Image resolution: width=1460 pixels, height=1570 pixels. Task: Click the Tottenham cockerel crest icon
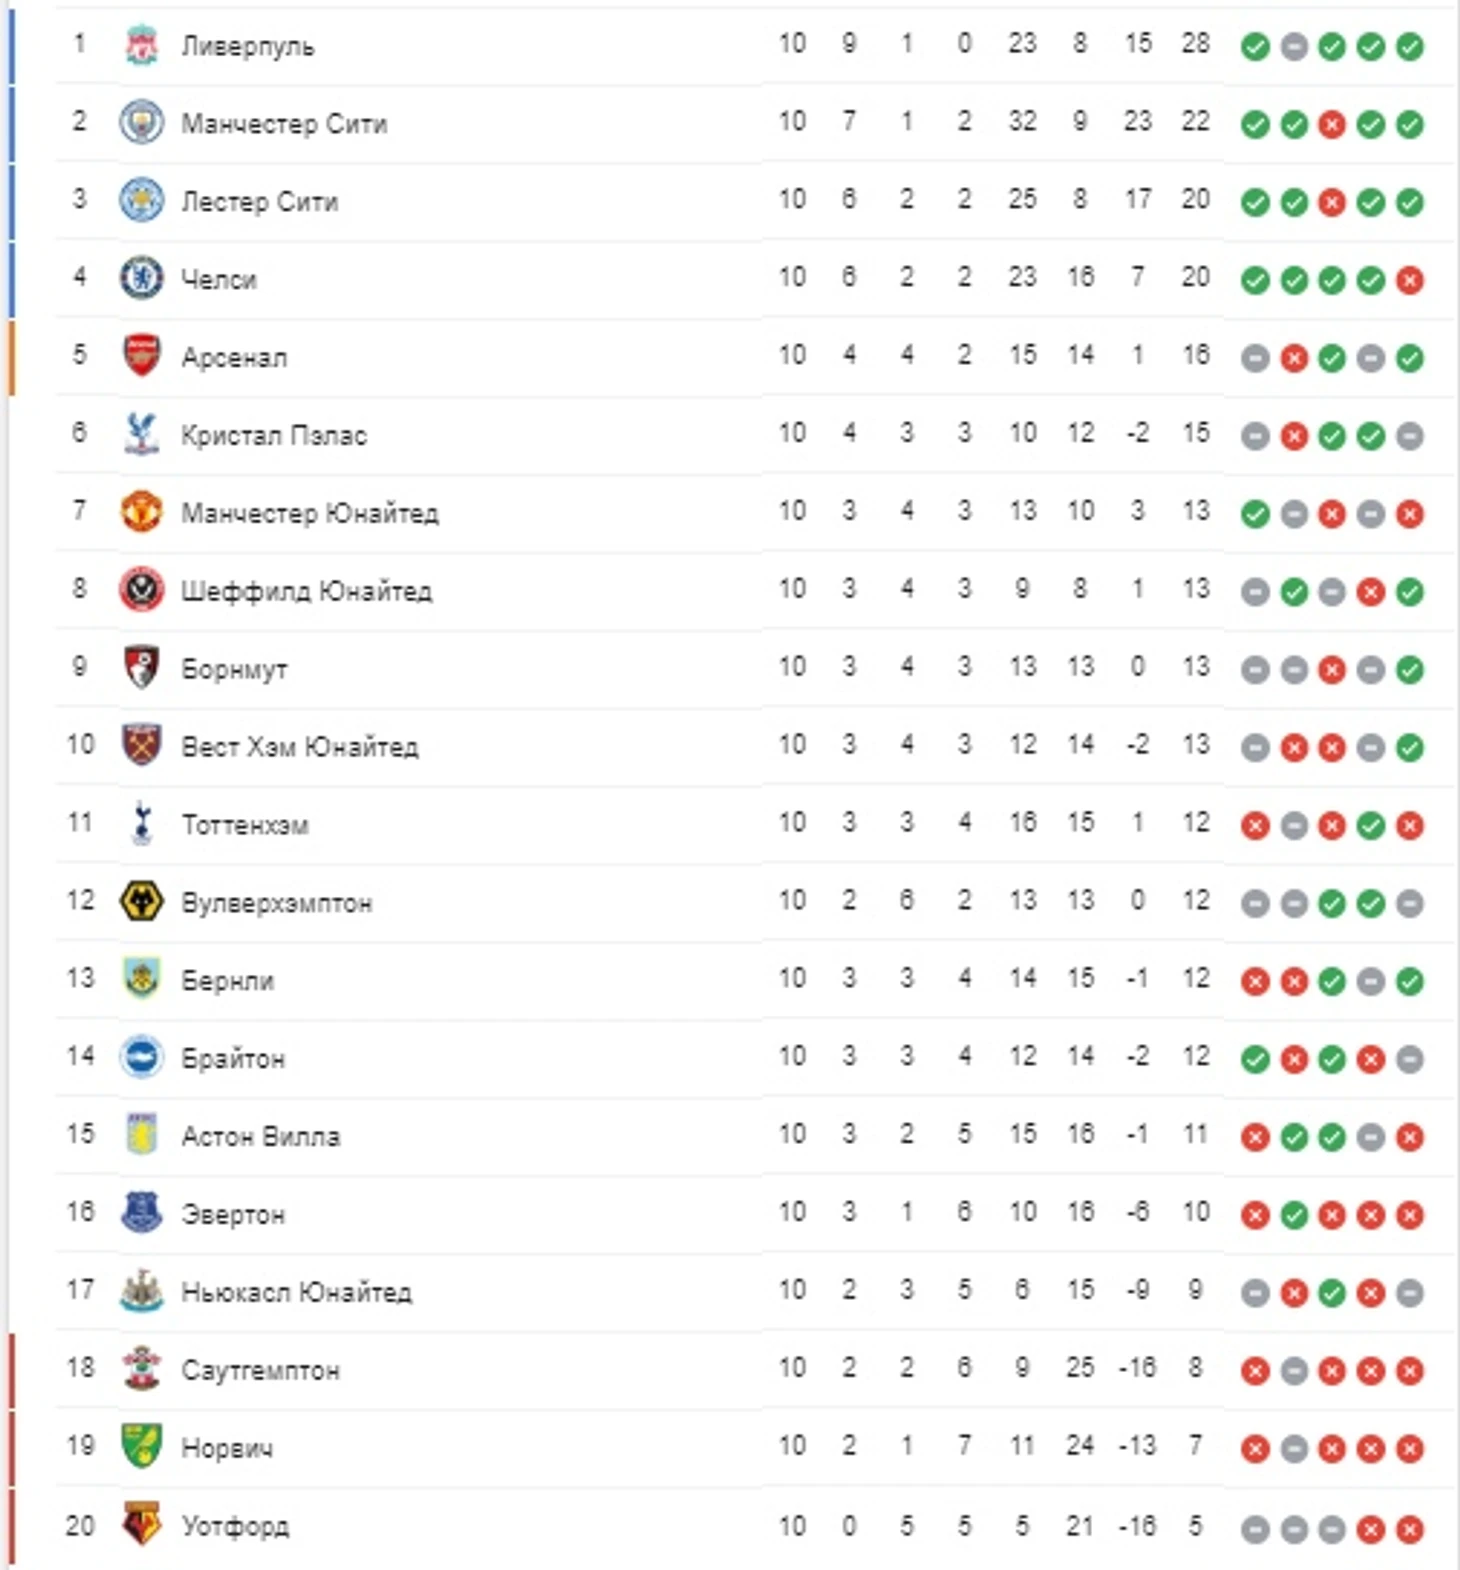141,824
